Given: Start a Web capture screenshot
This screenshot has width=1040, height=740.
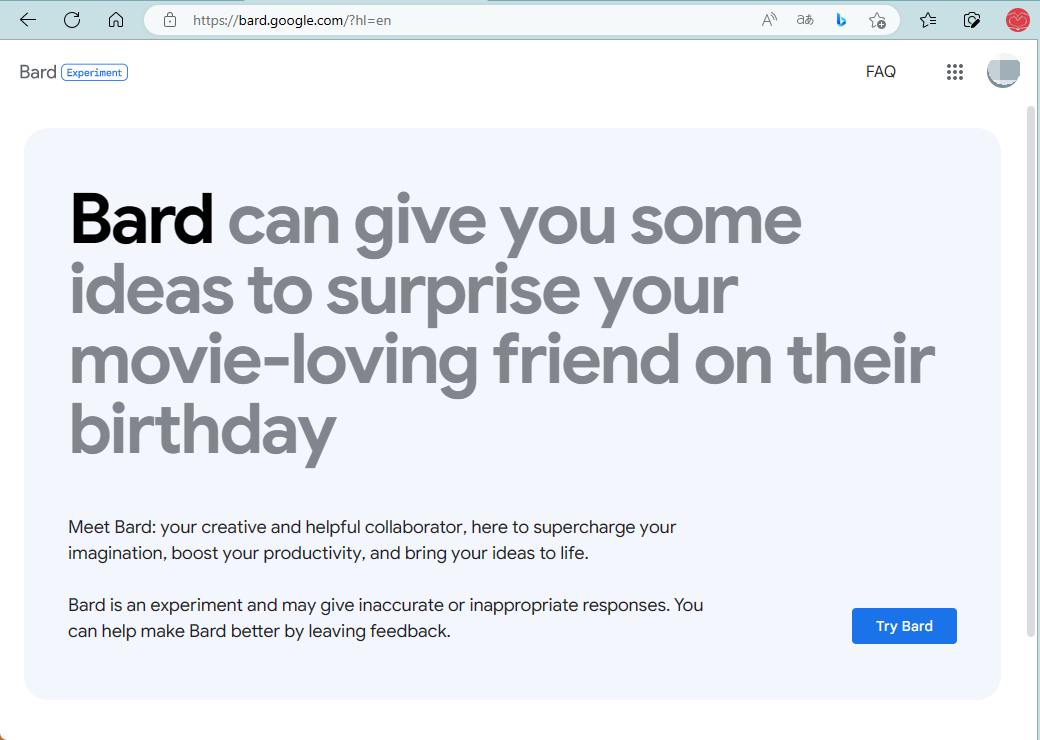Looking at the screenshot, I should [971, 20].
